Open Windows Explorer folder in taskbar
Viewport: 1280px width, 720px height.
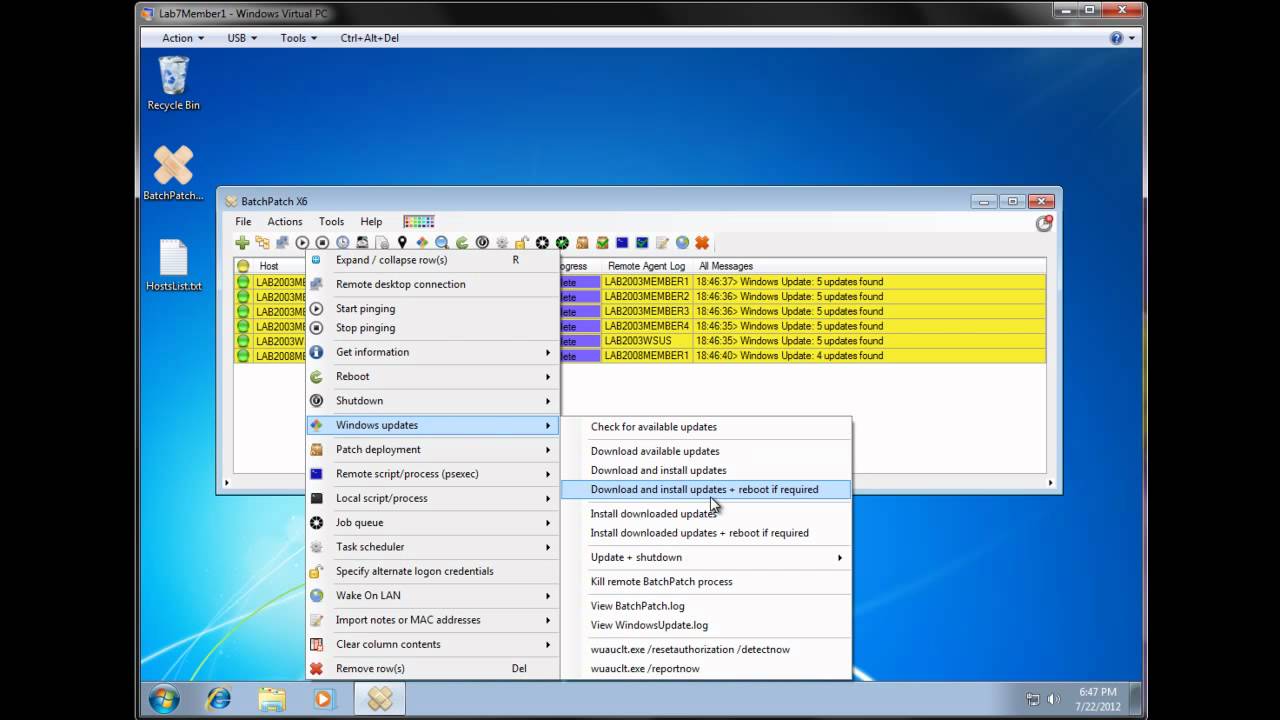point(271,698)
